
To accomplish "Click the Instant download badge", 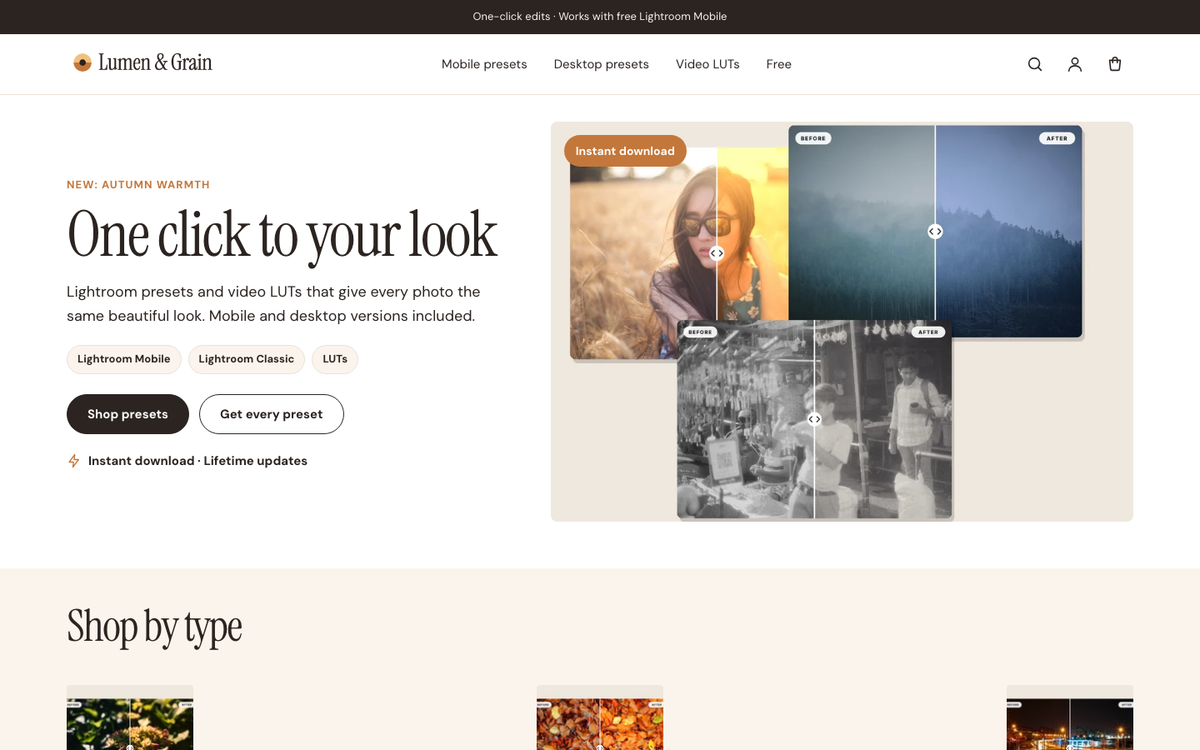I will tap(625, 151).
